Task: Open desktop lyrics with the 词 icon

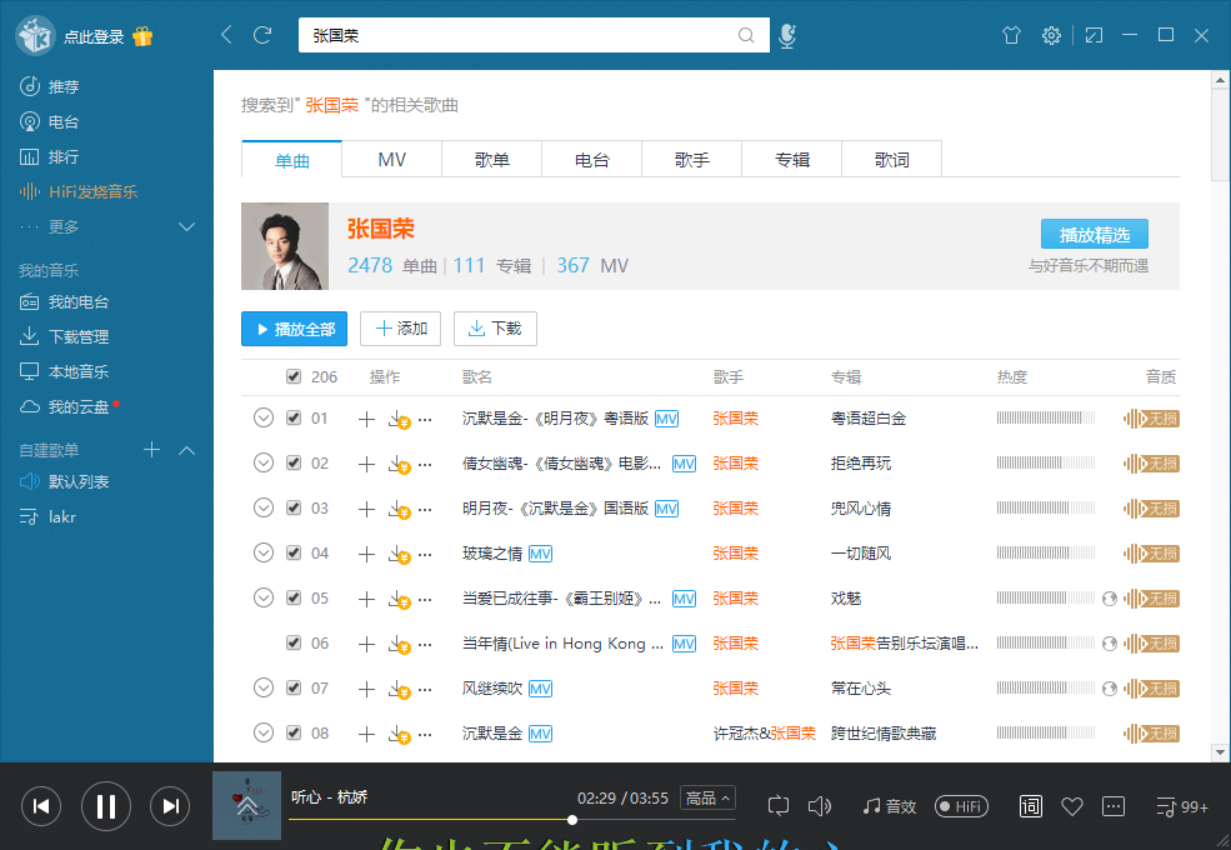Action: point(1030,806)
